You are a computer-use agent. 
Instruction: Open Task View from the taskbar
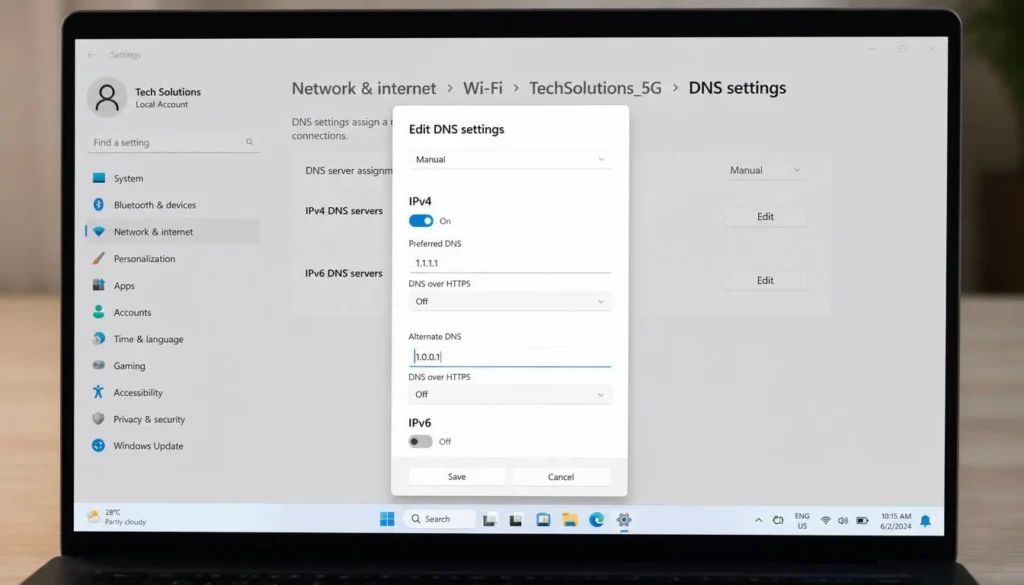click(490, 520)
